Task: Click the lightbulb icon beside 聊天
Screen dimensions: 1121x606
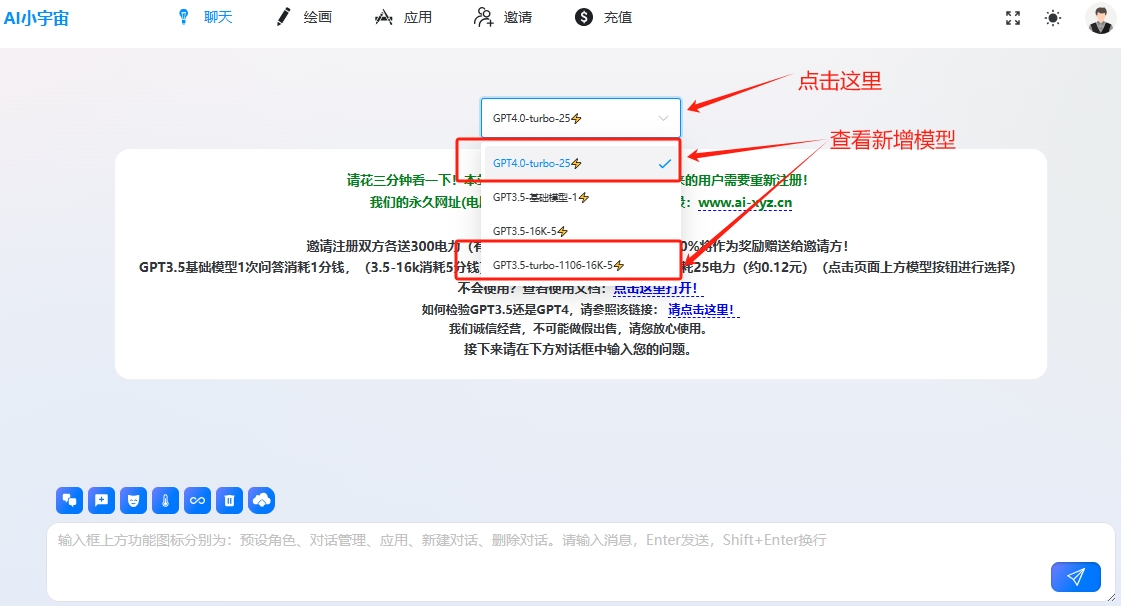Action: tap(184, 17)
